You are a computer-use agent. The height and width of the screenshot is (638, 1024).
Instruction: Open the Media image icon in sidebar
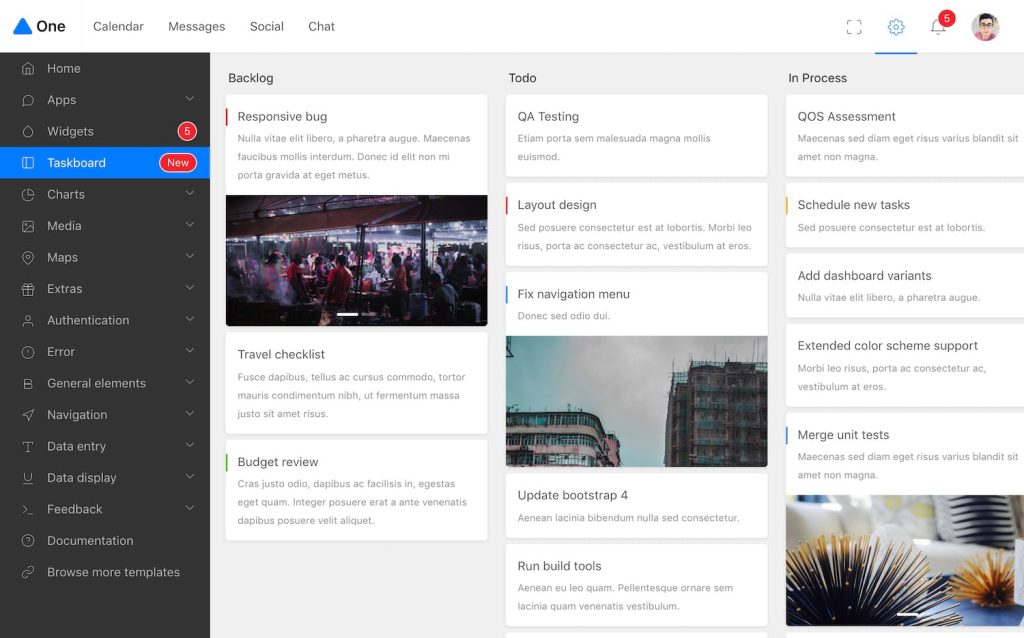coord(28,225)
